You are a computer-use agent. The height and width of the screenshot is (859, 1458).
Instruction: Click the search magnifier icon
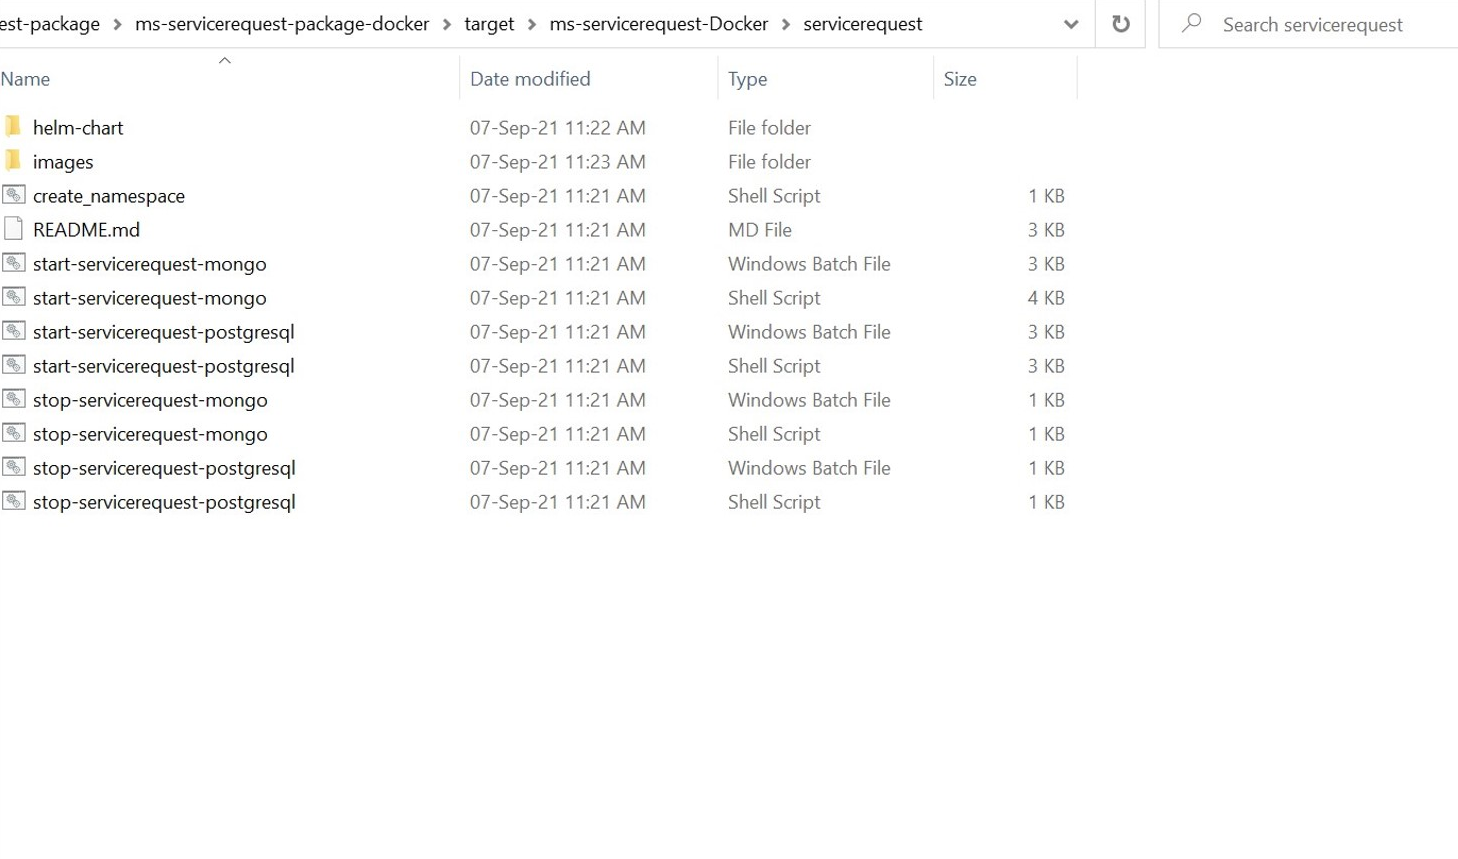1191,24
